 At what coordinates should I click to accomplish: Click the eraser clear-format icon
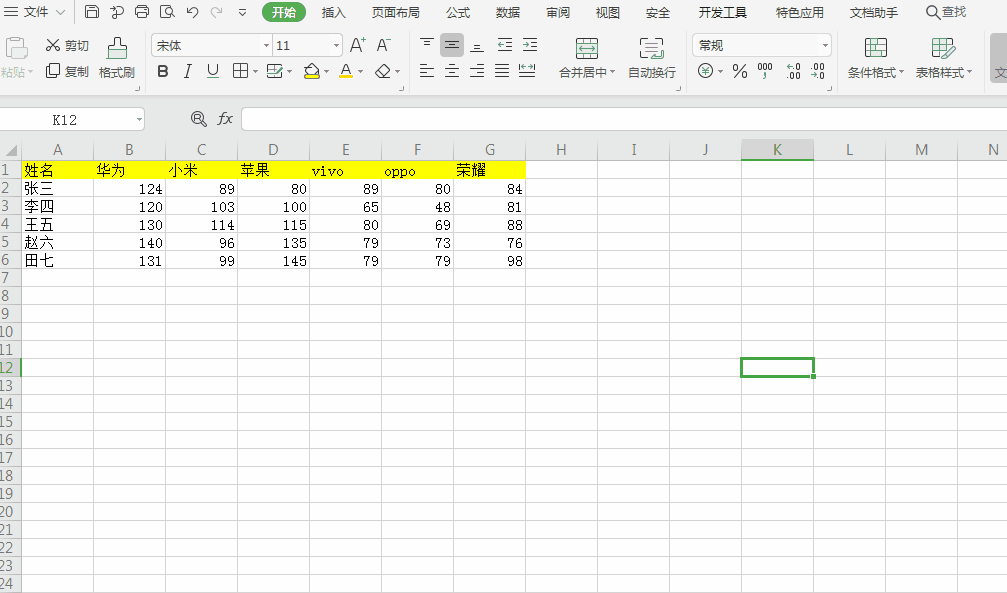(383, 71)
